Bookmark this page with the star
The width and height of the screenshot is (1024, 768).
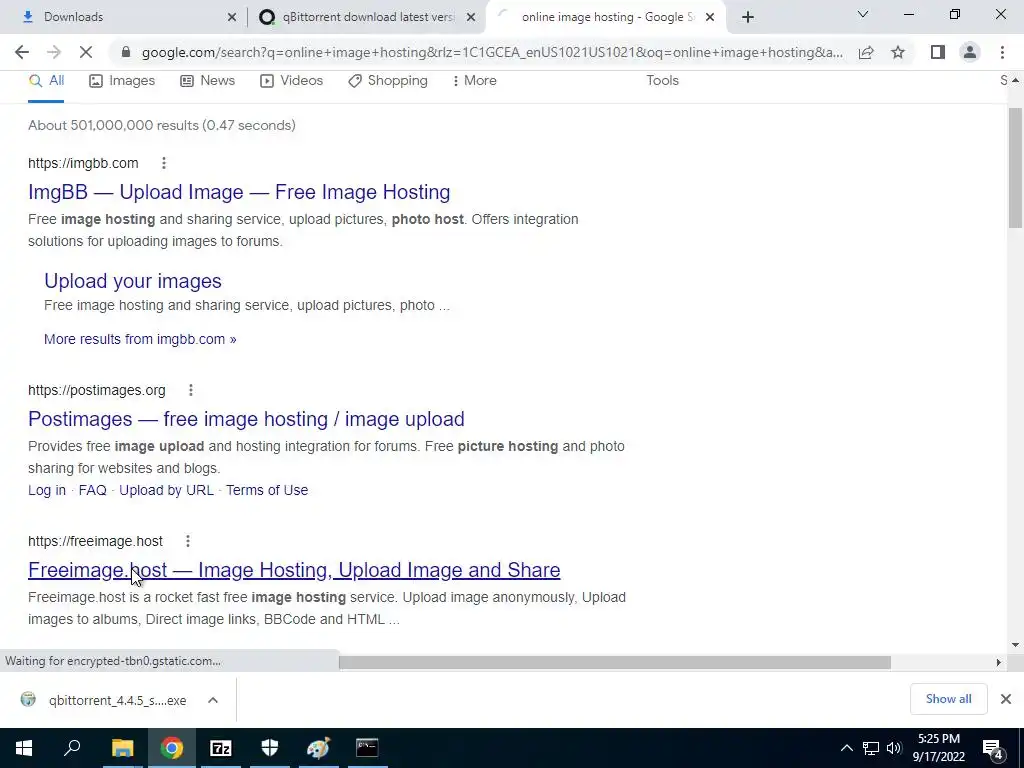pyautogui.click(x=898, y=52)
